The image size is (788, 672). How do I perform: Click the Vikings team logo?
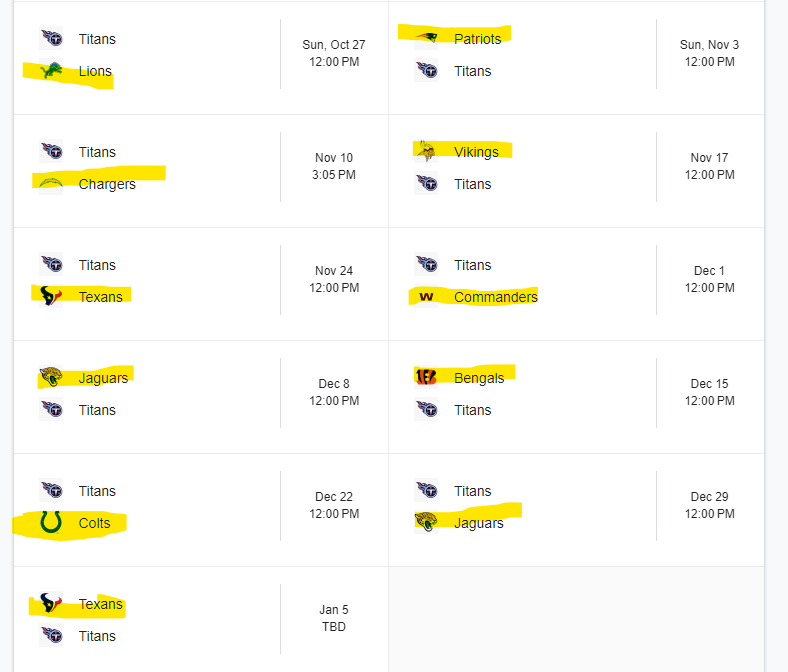coord(426,152)
